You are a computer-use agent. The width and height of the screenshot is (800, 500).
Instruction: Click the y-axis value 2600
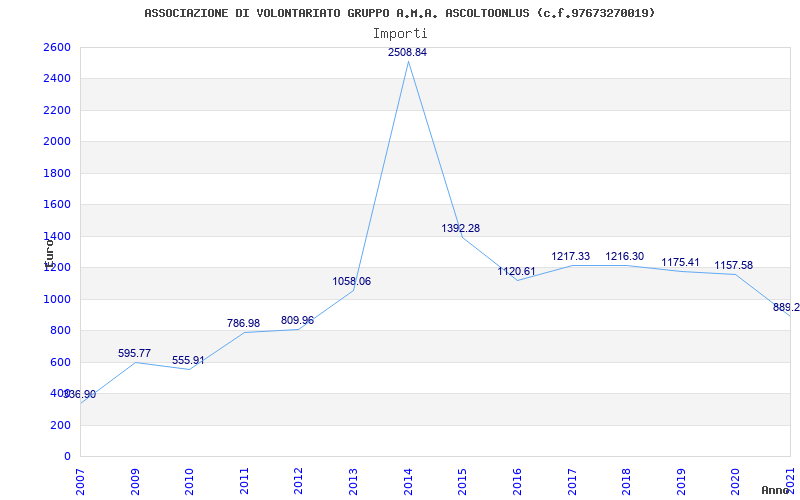click(58, 47)
